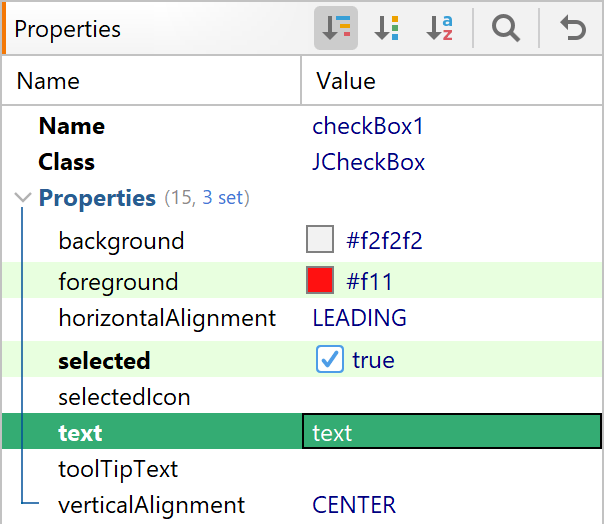Screen dimensions: 604x524
Task: Click the red foreground color swatch
Action: [320, 280]
